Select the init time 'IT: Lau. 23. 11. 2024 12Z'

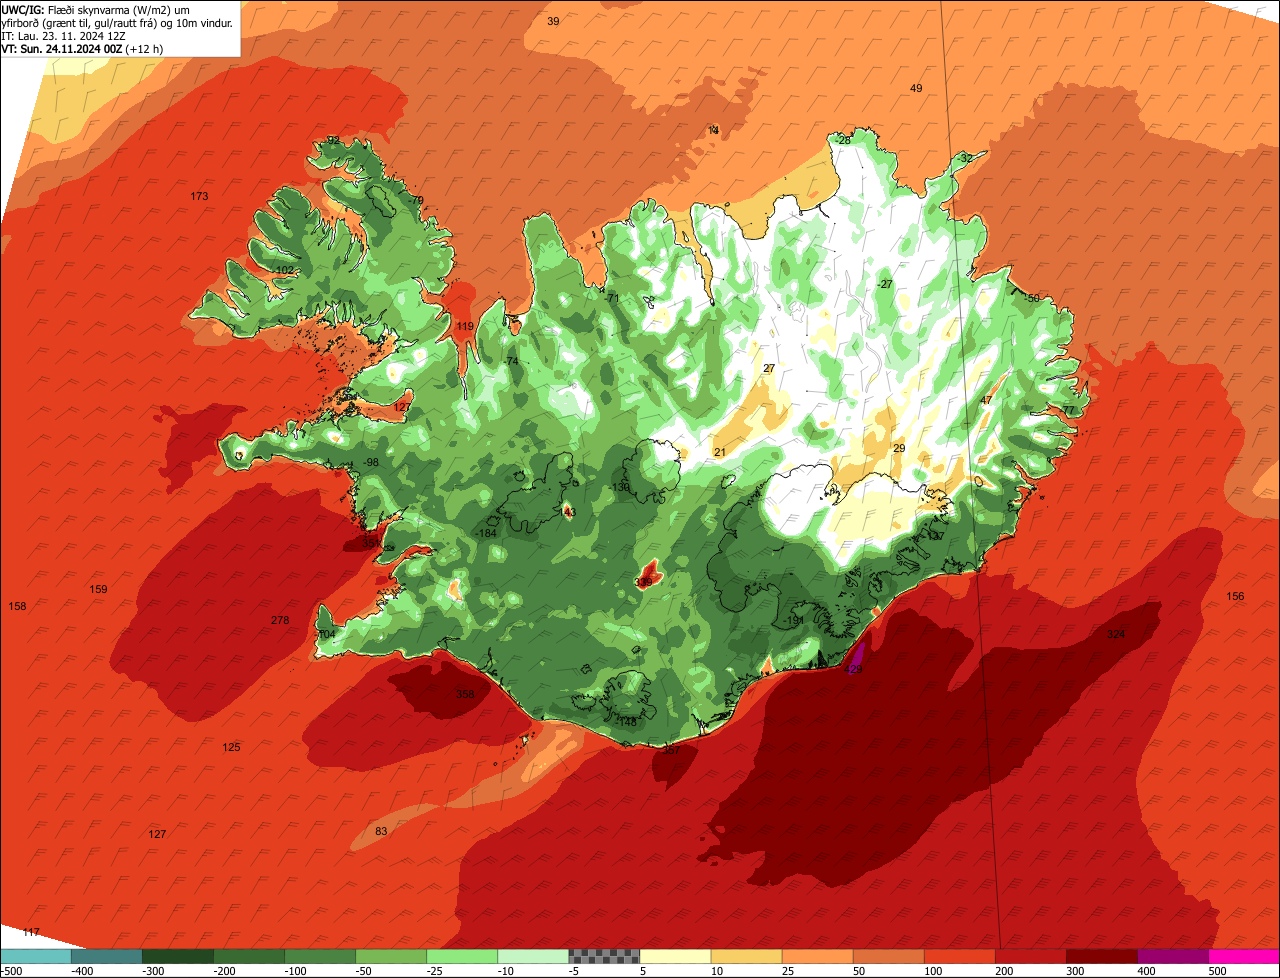click(x=64, y=35)
